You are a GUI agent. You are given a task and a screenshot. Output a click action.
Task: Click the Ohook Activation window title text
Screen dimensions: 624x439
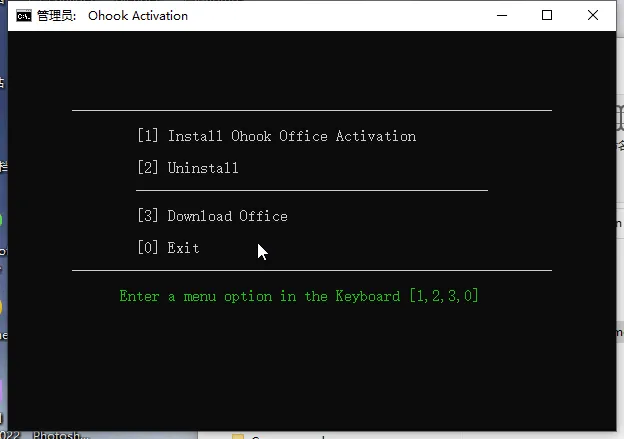[x=138, y=16]
